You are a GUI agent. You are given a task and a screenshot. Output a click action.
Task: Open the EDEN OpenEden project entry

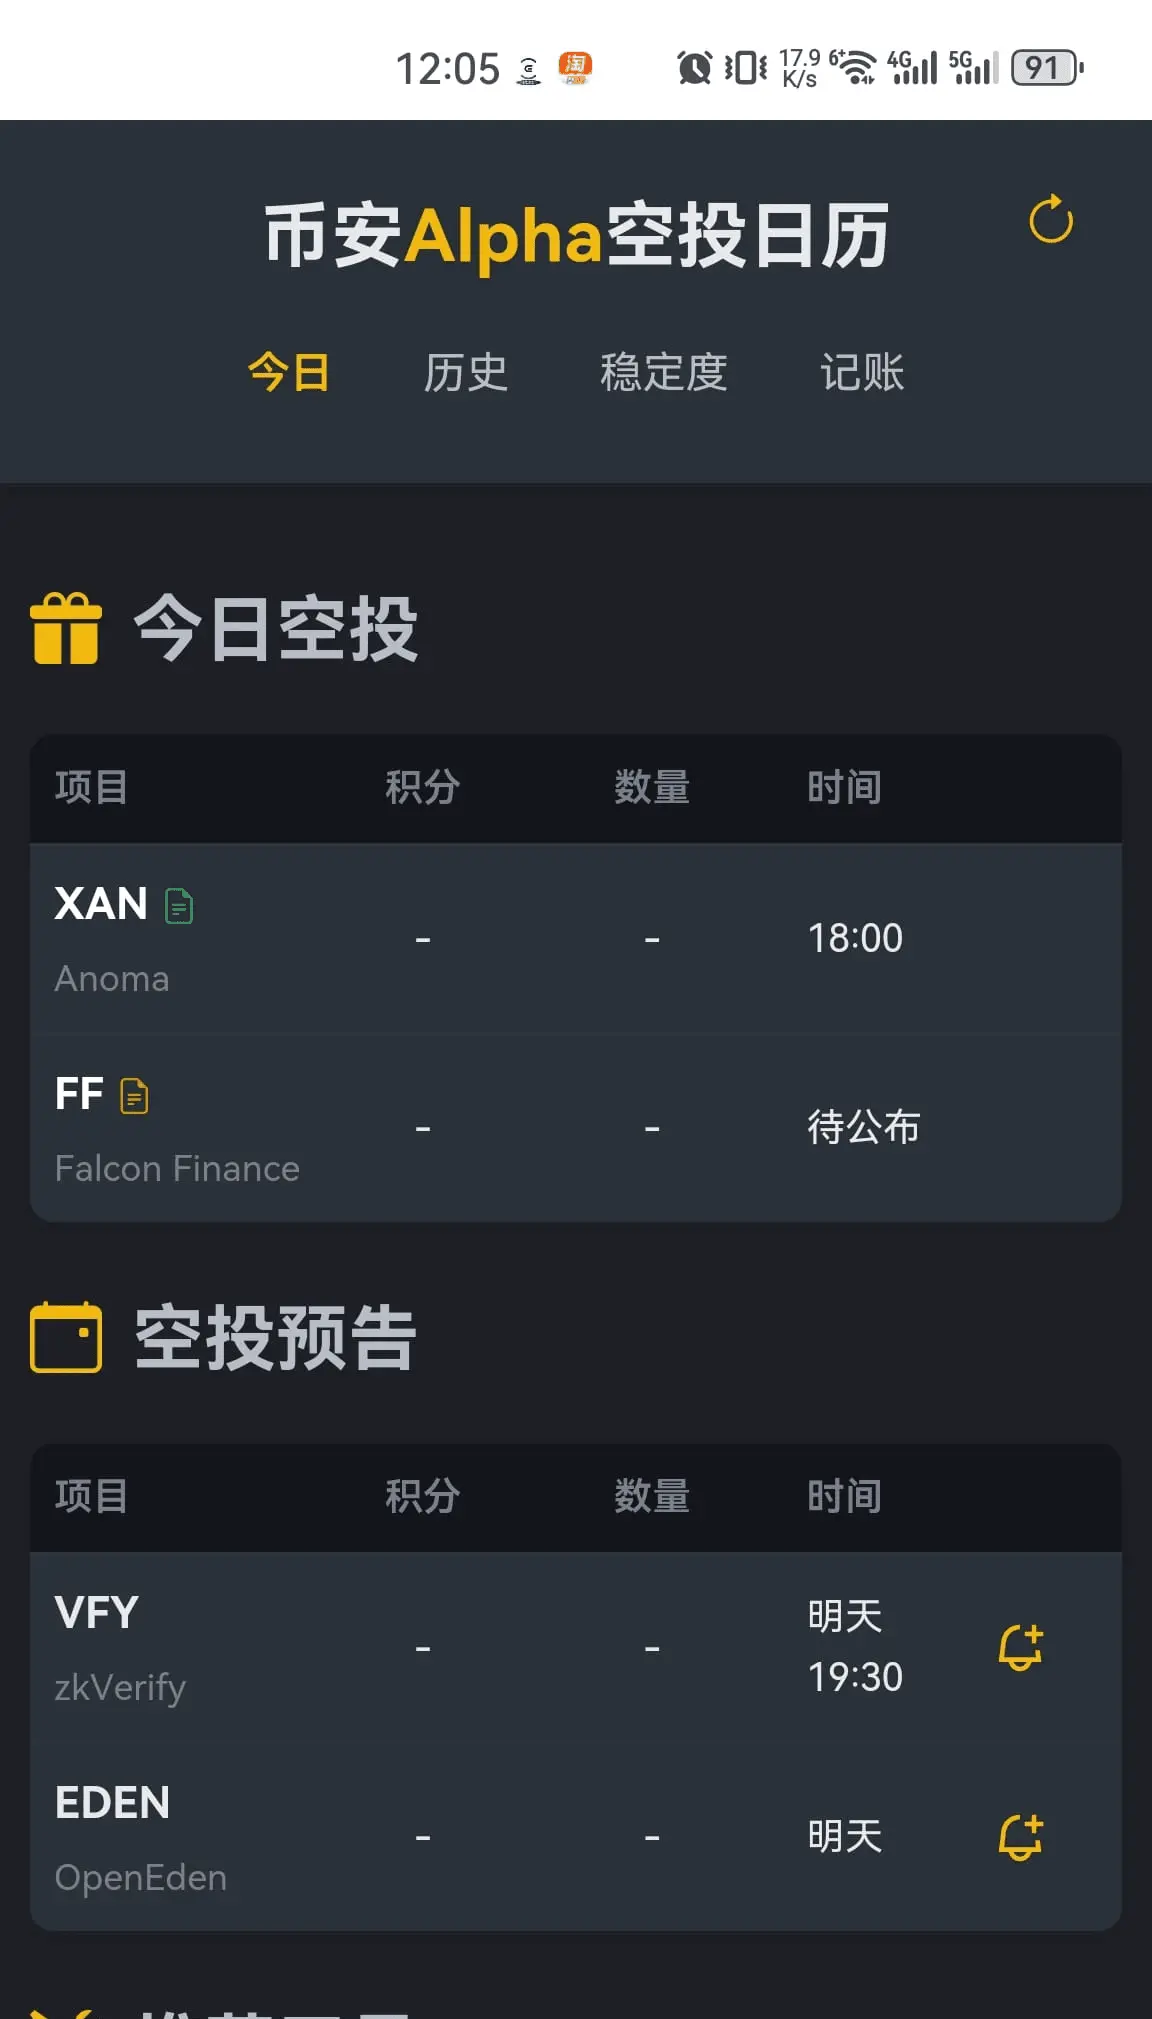point(576,1837)
